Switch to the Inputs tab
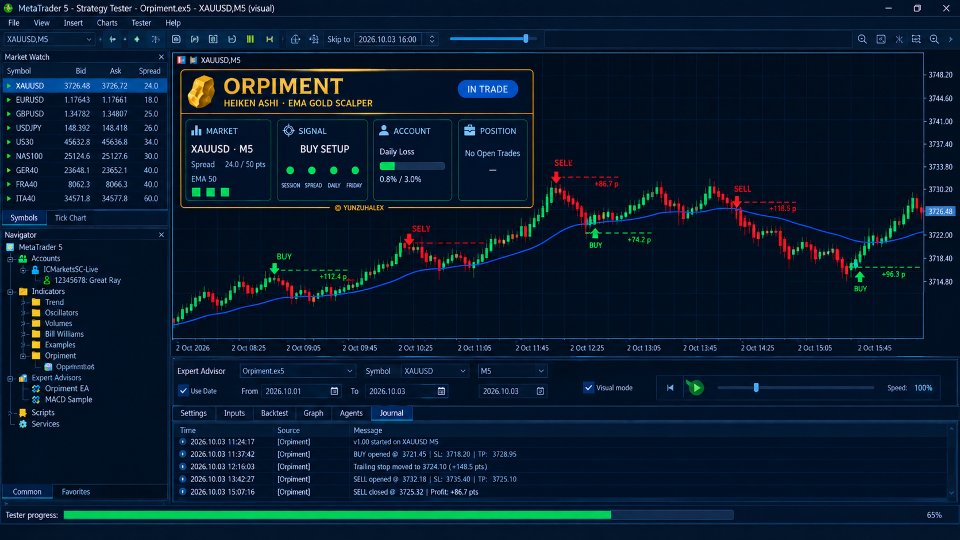Screen dimensions: 960x540 pyautogui.click(x=234, y=413)
